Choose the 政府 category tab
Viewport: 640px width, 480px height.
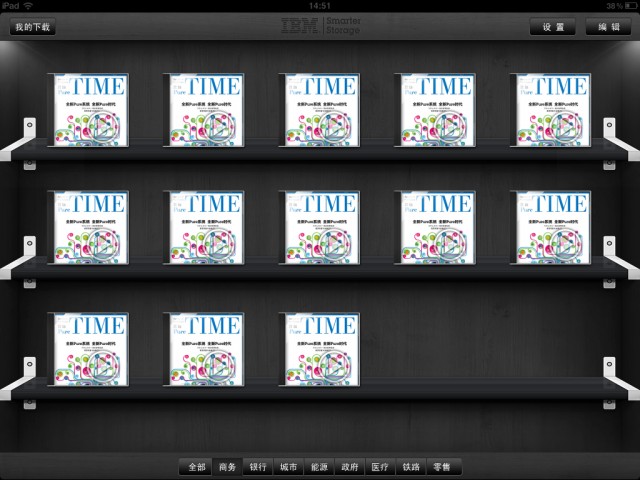[x=350, y=467]
